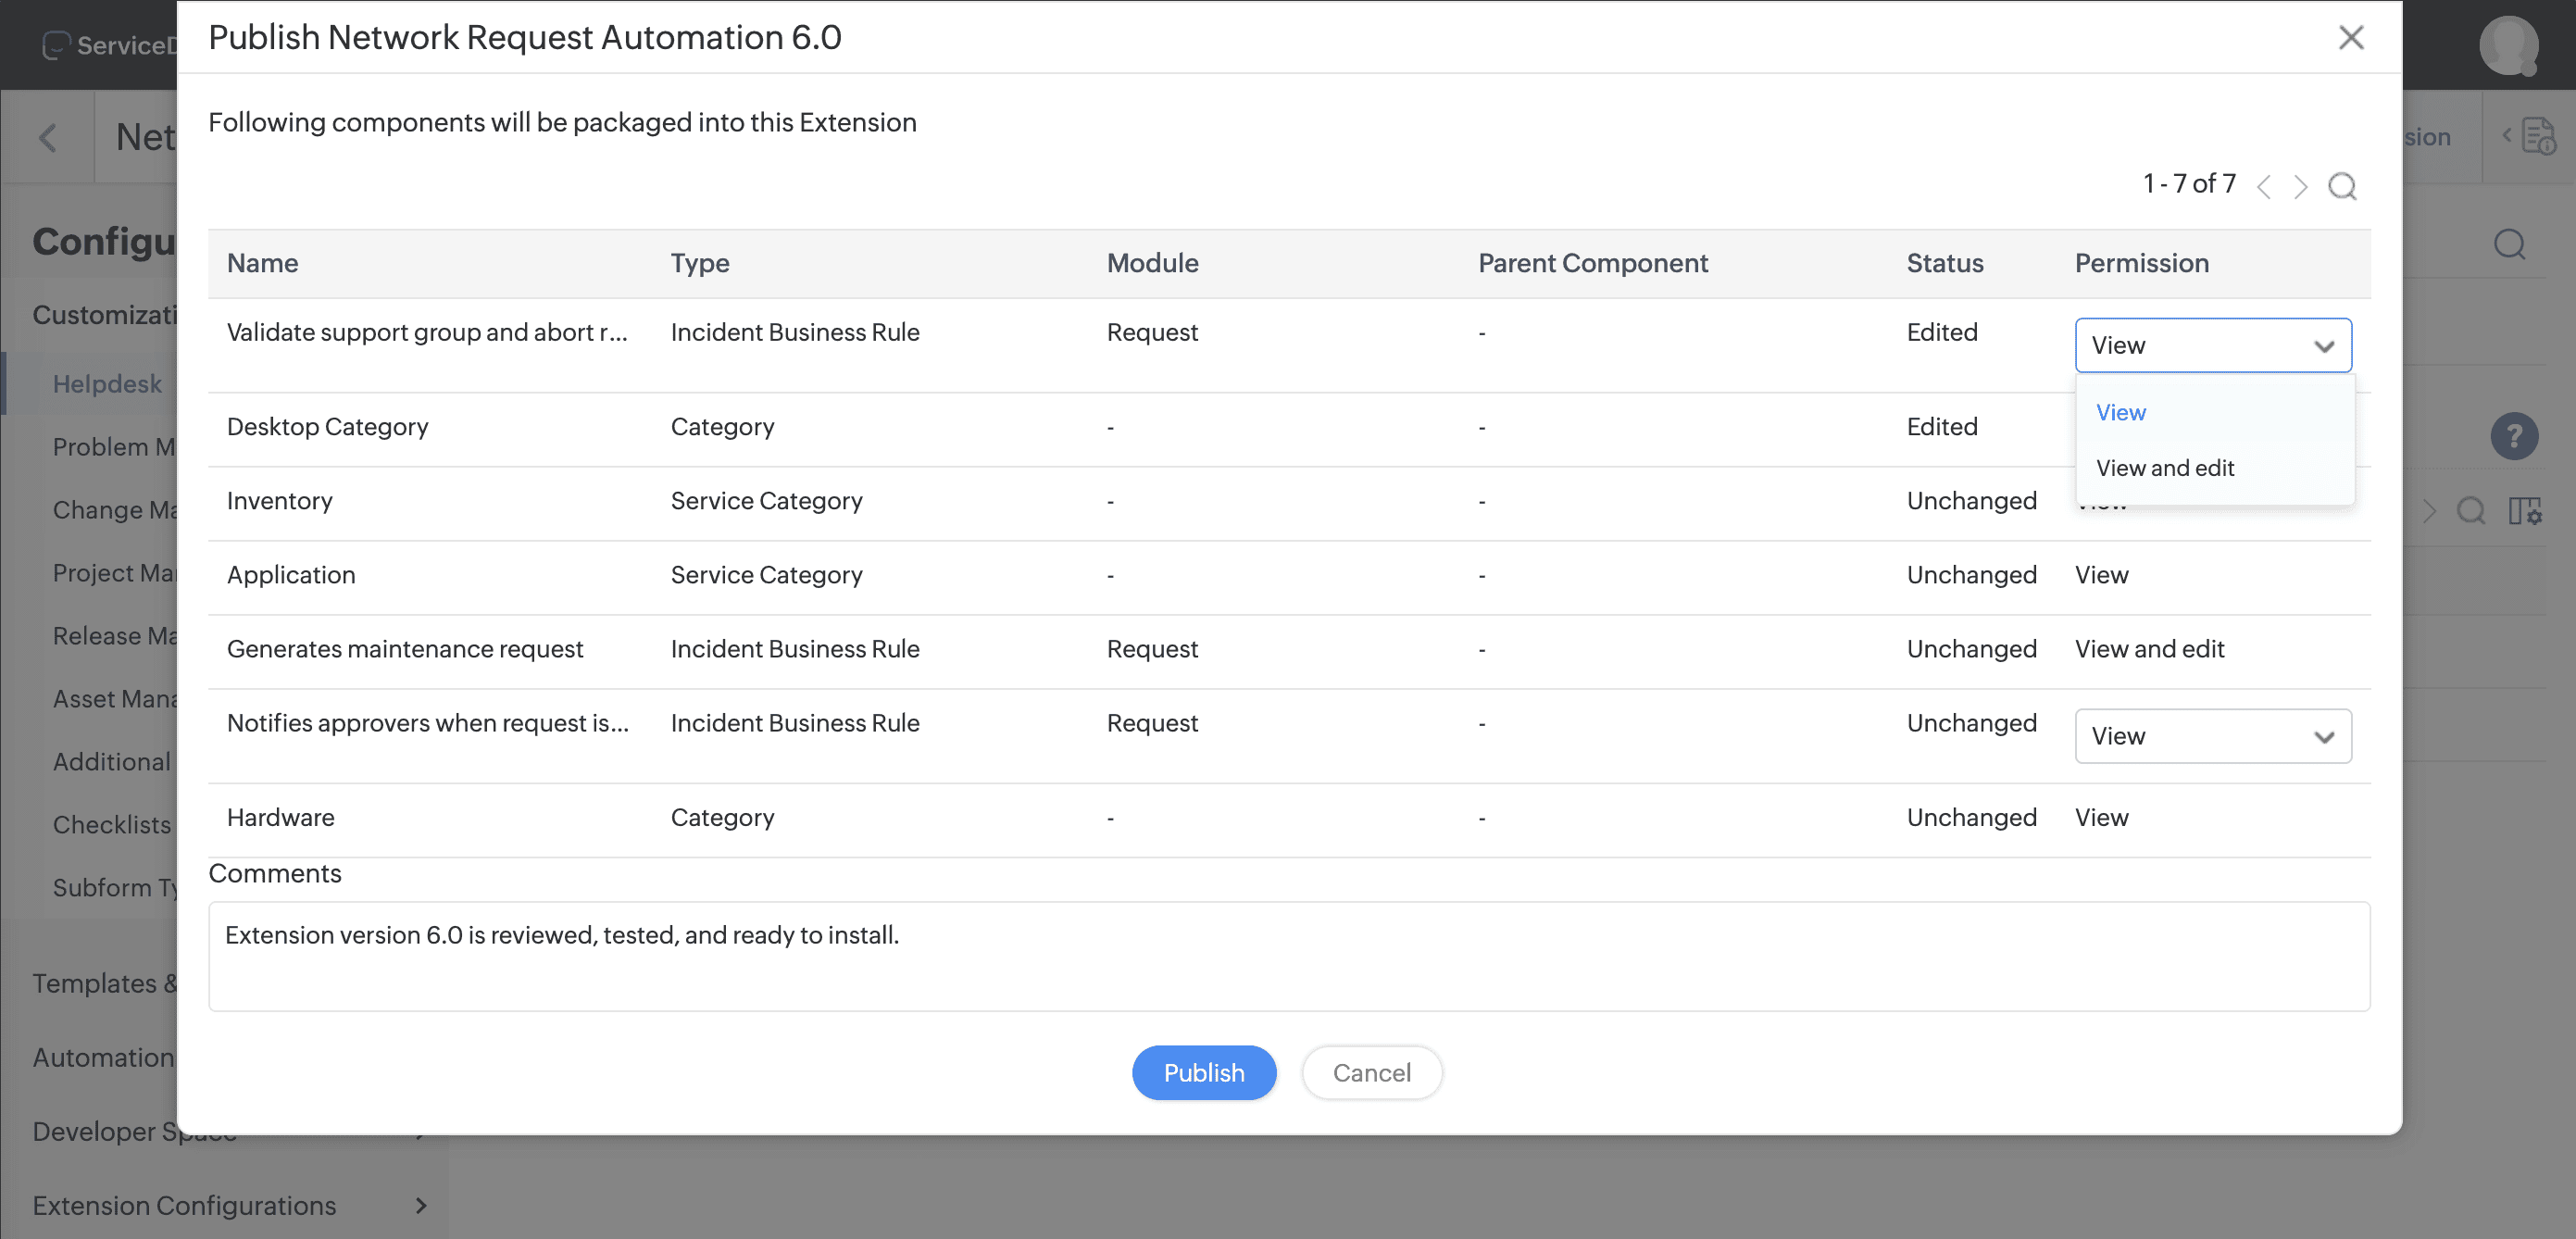The image size is (2576, 1239).
Task: Open Checklists in sidebar
Action: (111, 824)
